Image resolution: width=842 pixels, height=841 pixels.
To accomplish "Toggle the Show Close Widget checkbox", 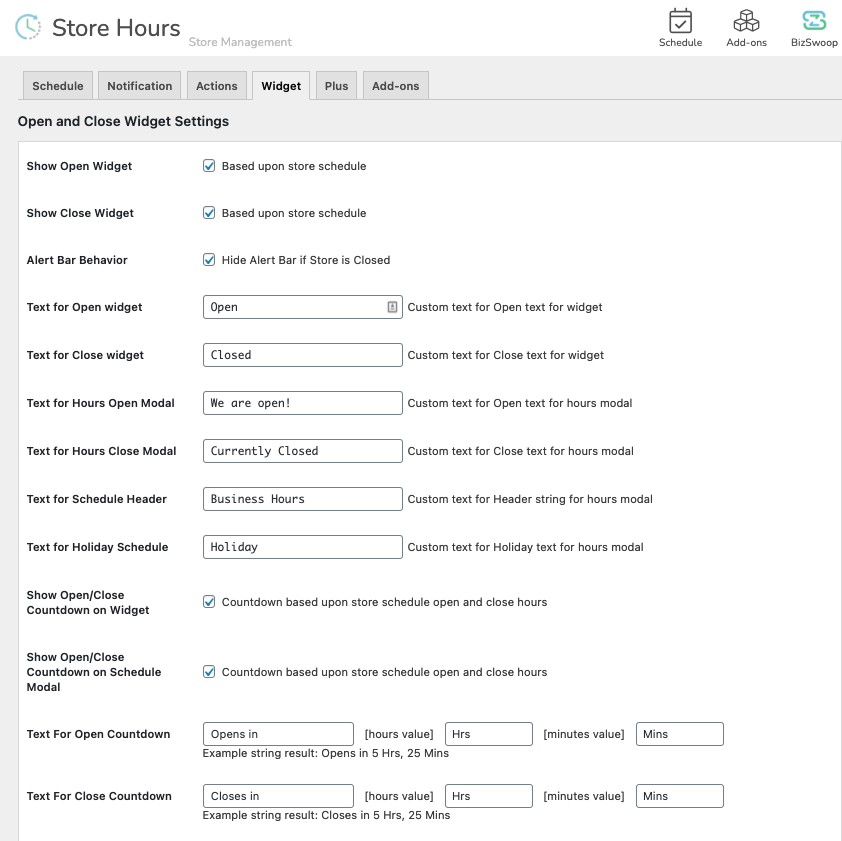I will 209,213.
